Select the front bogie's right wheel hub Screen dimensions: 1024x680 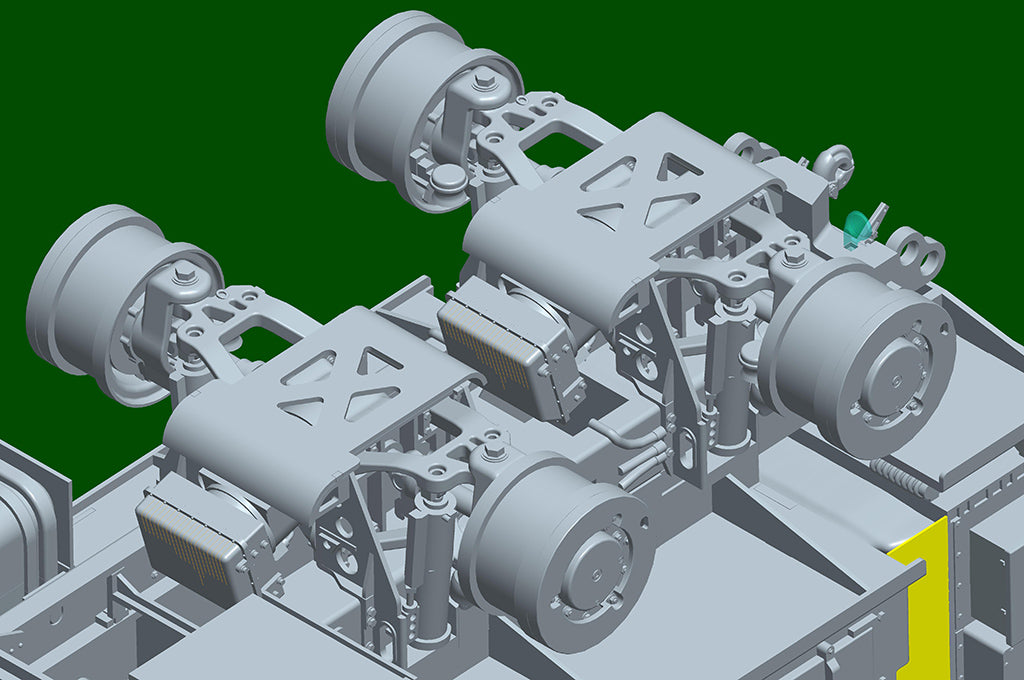[588, 563]
